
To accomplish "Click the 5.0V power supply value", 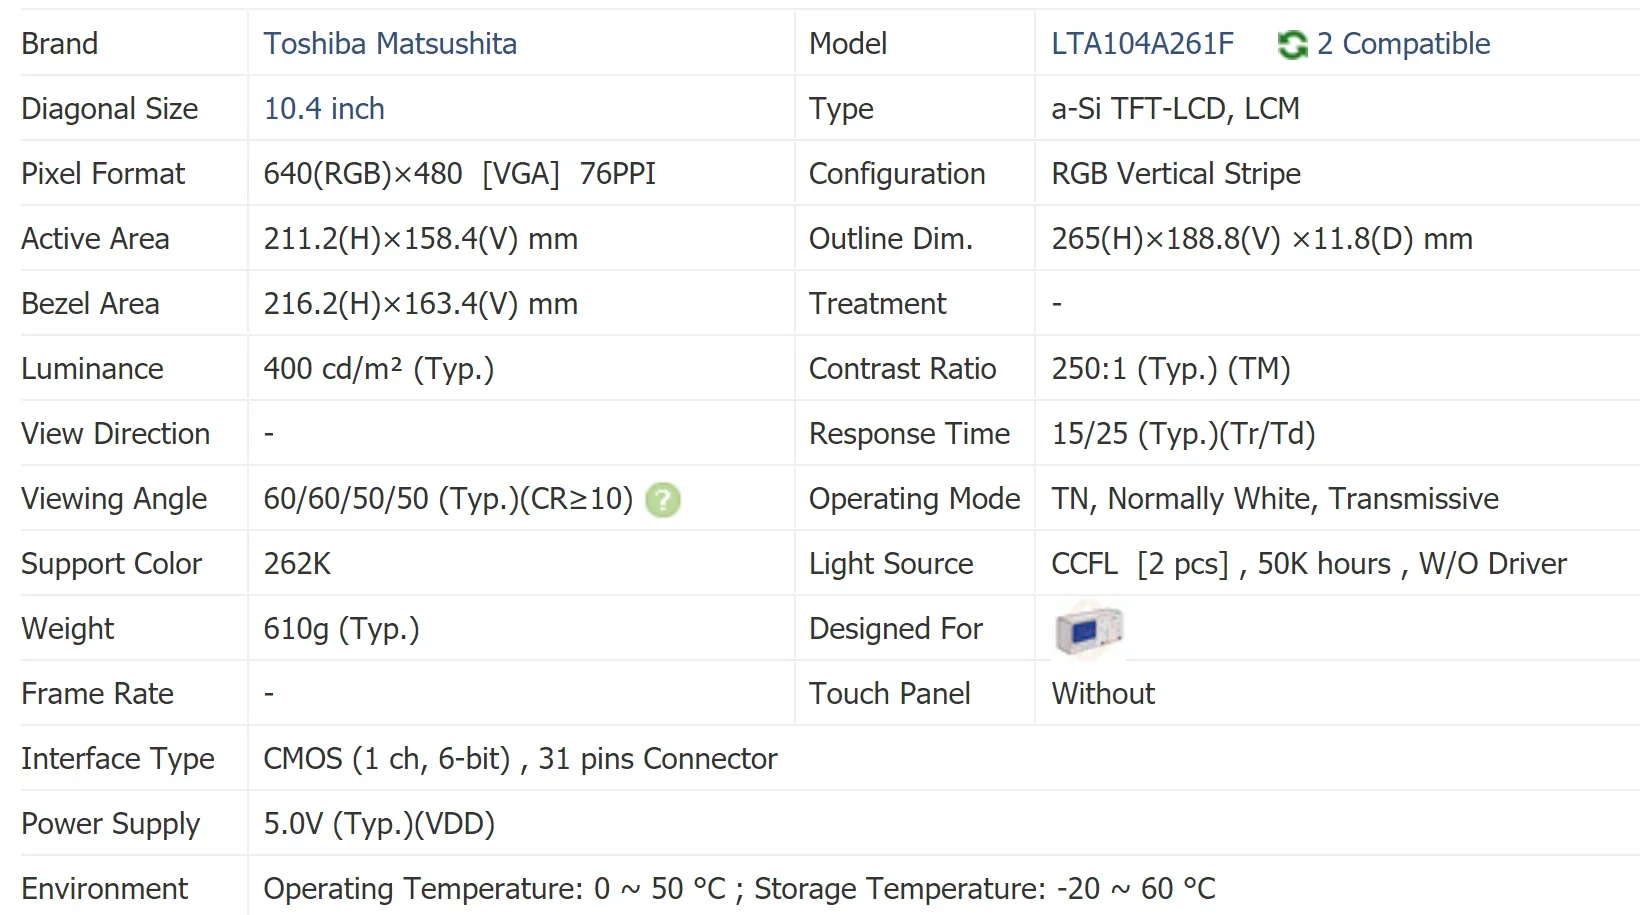I will (x=379, y=824).
